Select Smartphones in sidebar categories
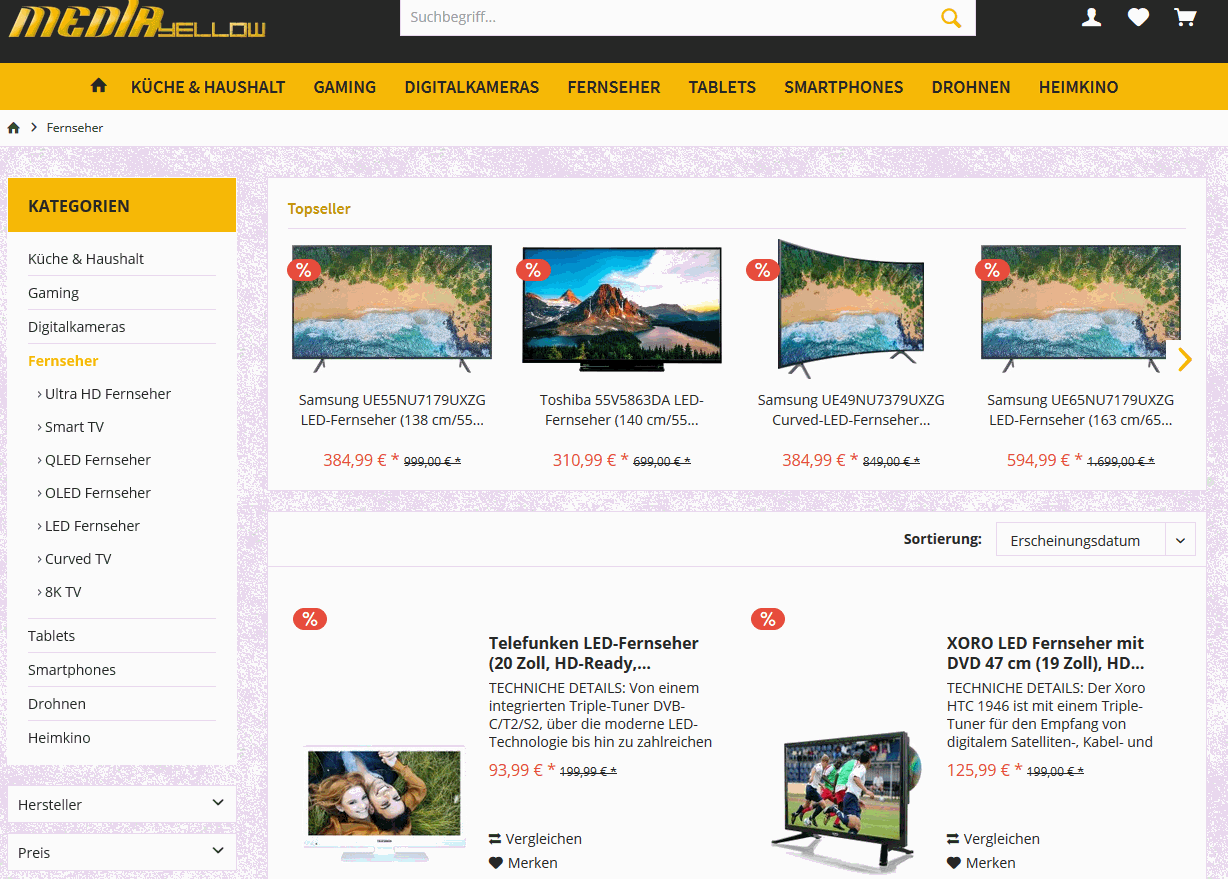 [x=72, y=670]
